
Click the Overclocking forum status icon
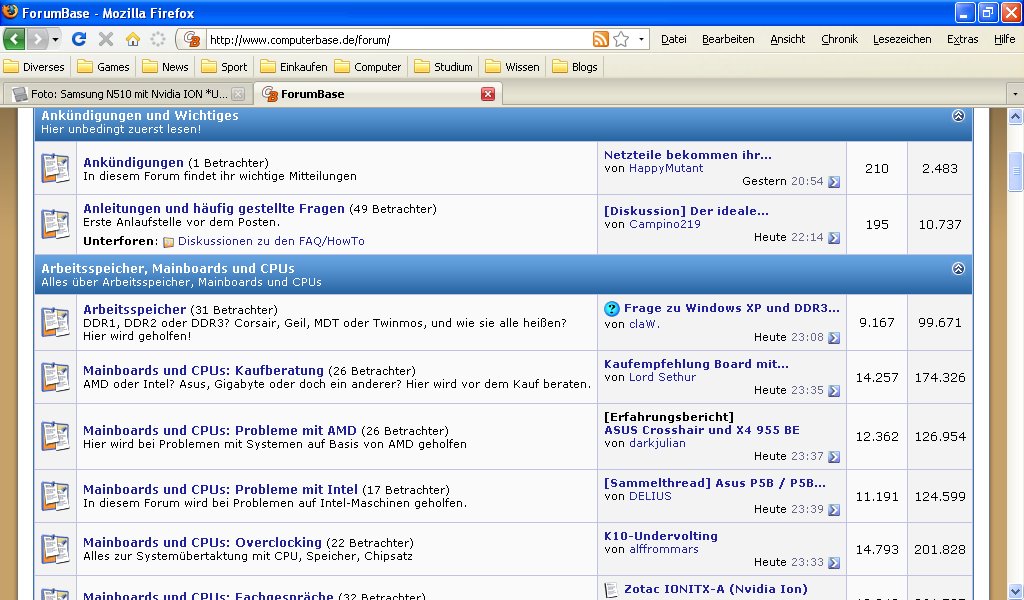coord(56,549)
